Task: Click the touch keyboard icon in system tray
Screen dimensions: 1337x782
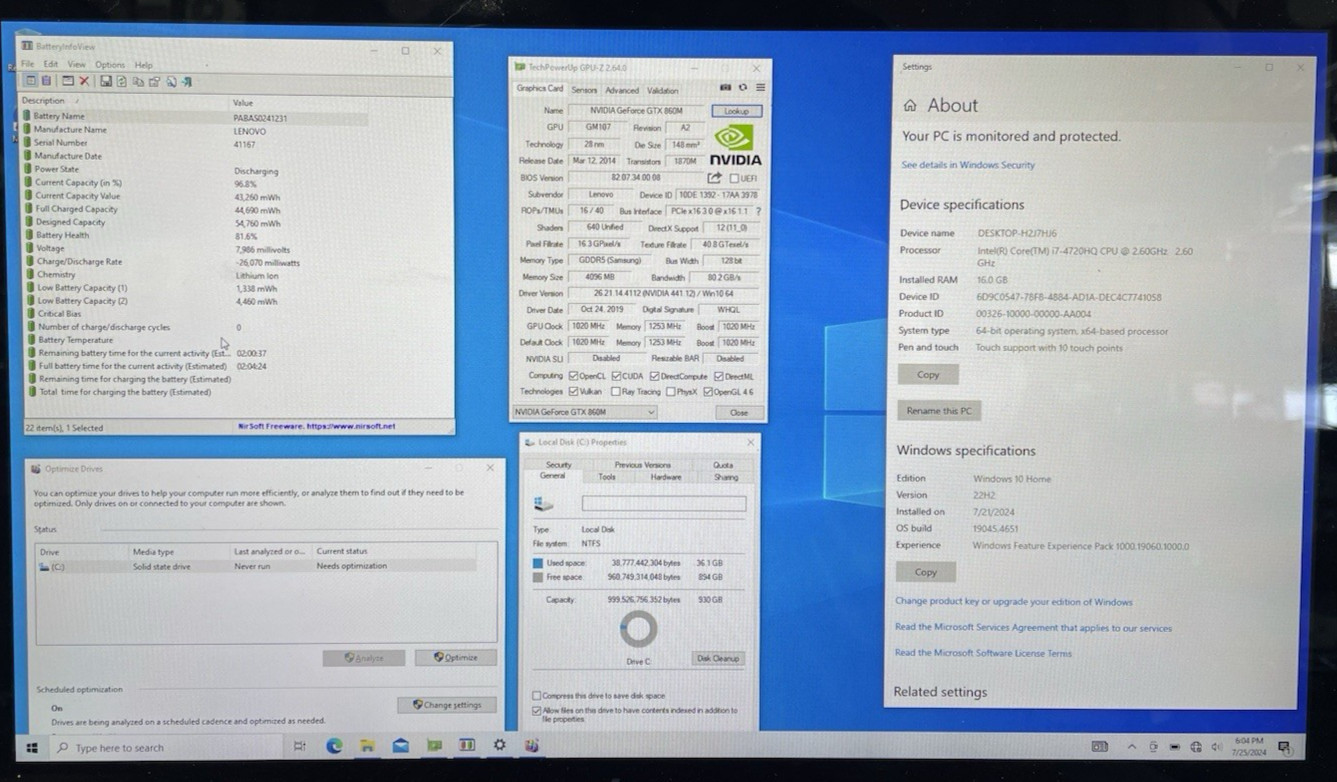Action: click(1099, 747)
